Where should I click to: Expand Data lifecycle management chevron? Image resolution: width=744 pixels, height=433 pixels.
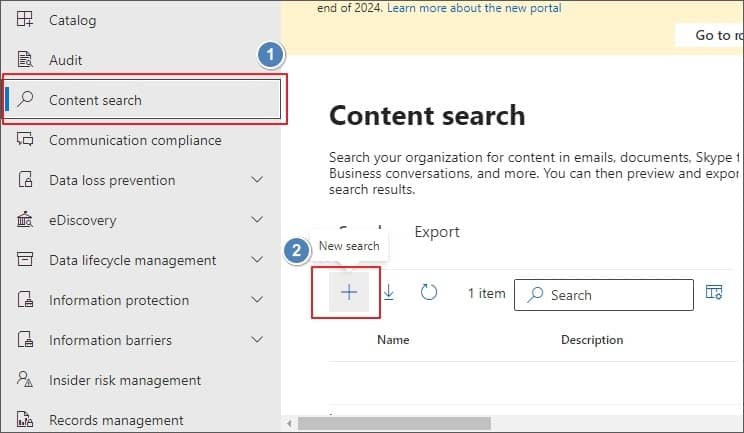pos(257,259)
